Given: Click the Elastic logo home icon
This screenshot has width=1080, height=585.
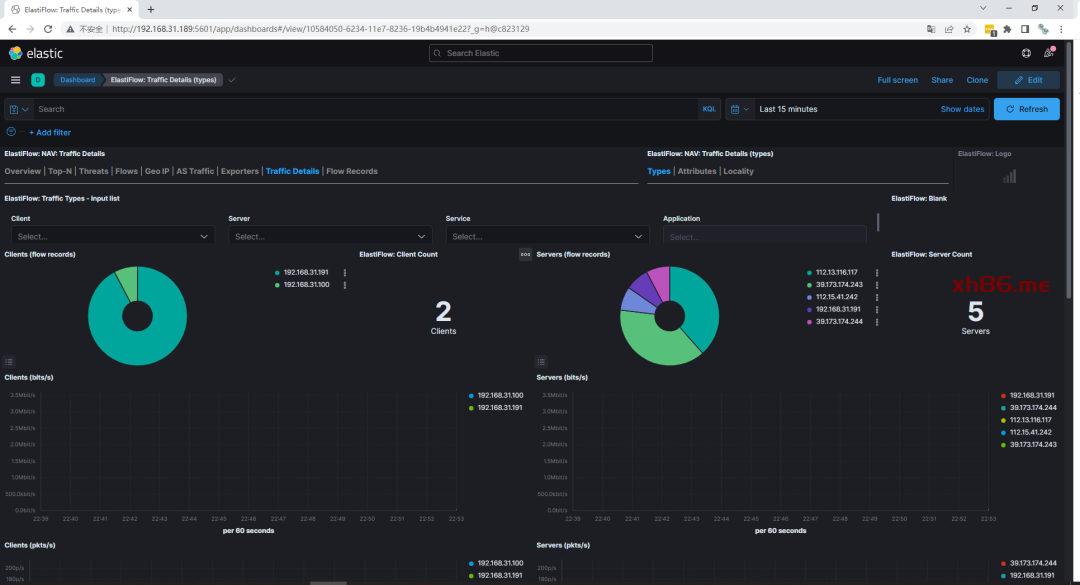Looking at the screenshot, I should [x=16, y=53].
